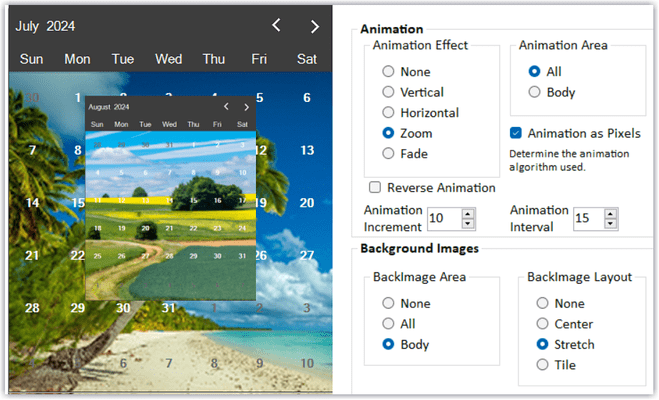Click July 2024 month title
The height and width of the screenshot is (400, 659).
[x=45, y=26]
